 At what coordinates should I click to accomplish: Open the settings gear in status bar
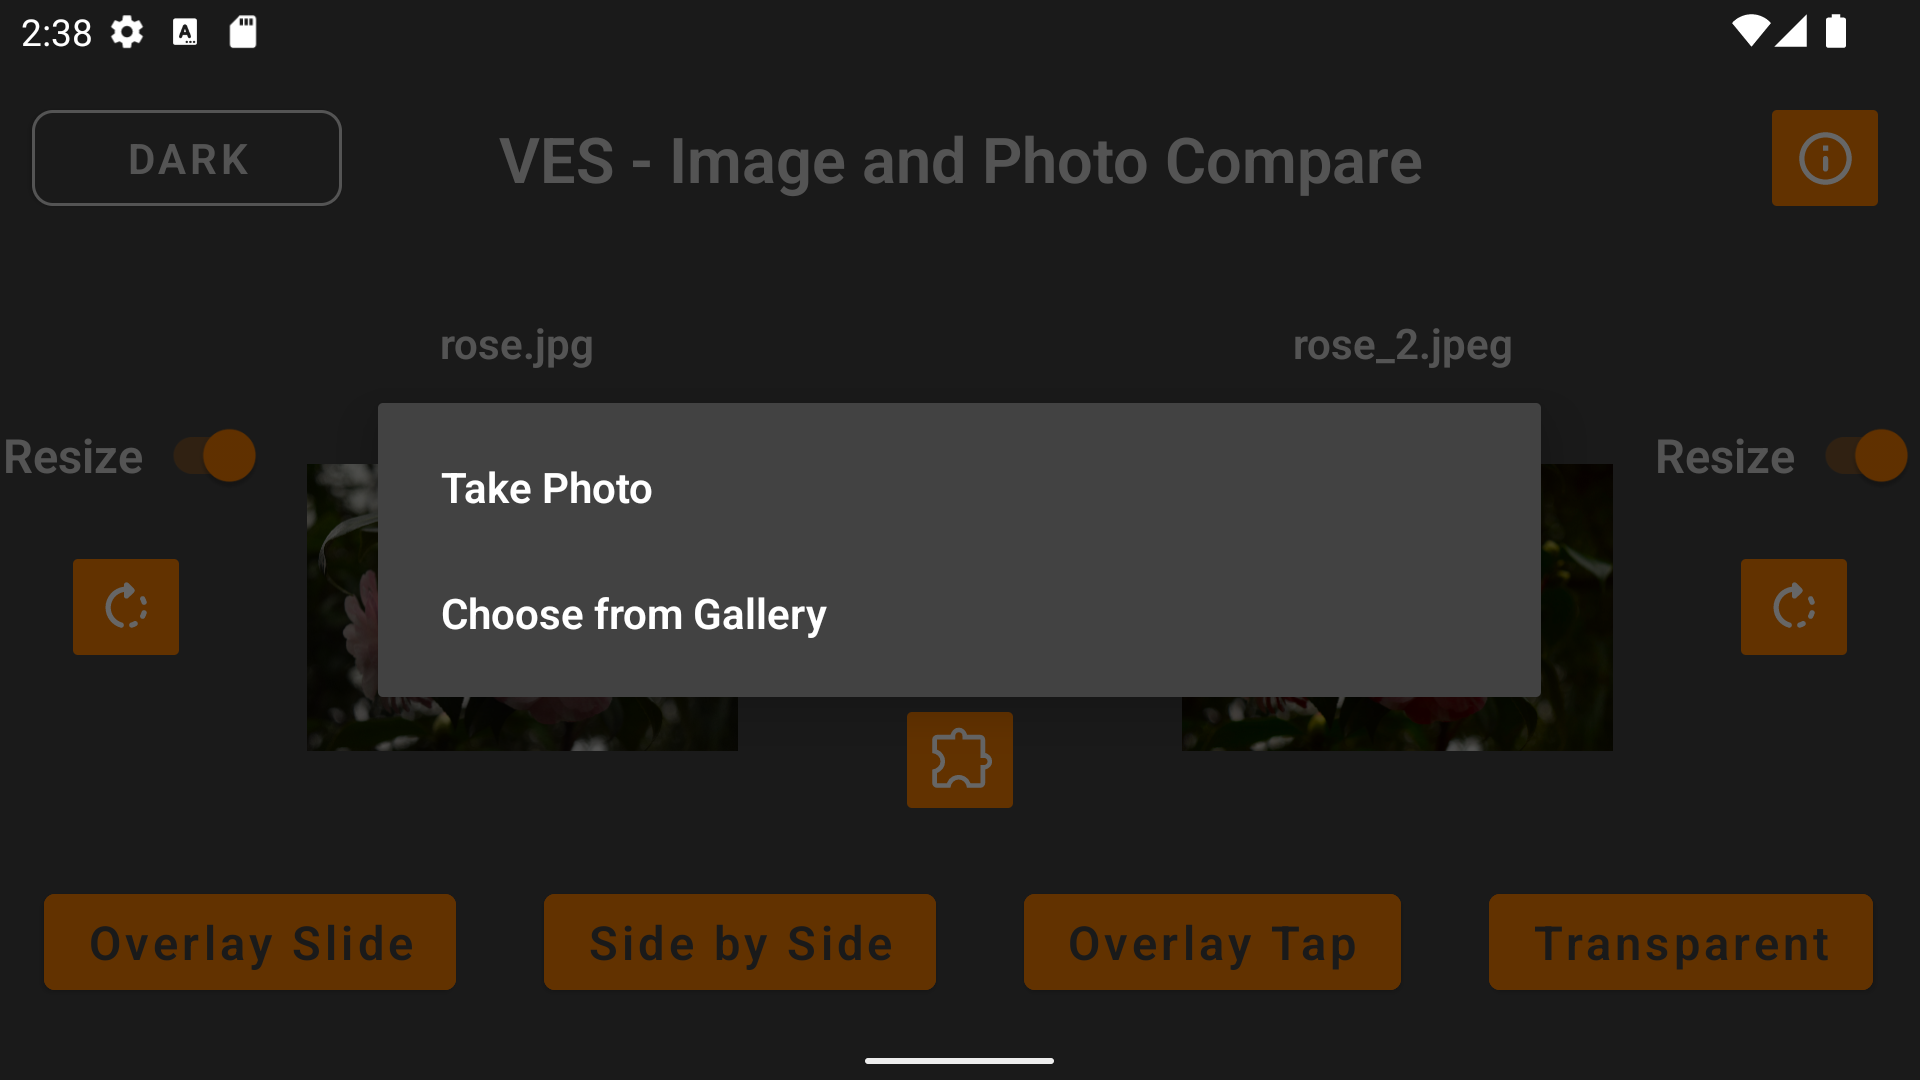click(127, 32)
